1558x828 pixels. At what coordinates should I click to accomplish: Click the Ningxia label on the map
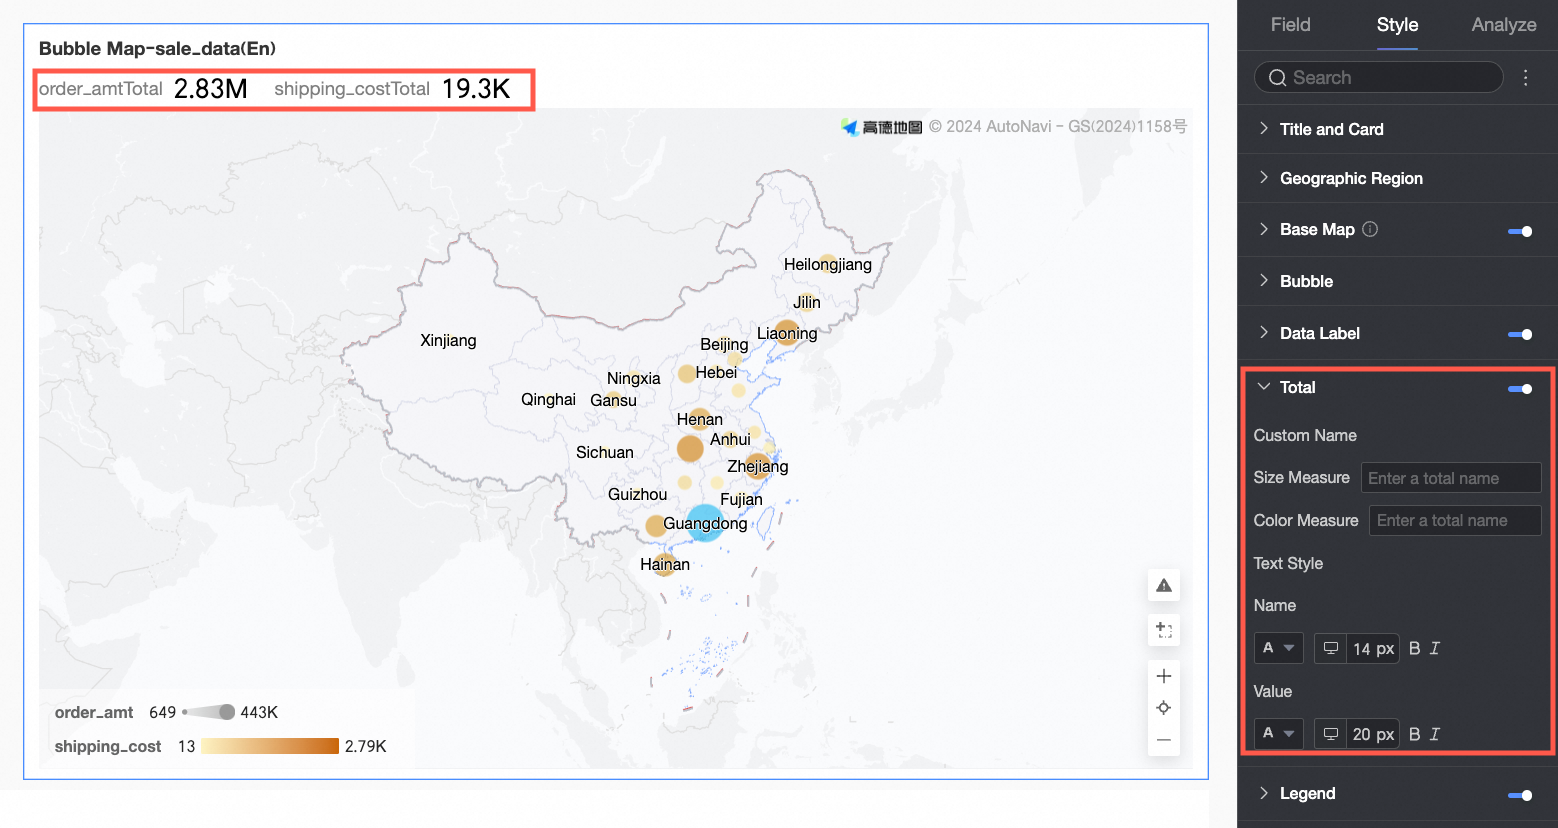pos(634,379)
